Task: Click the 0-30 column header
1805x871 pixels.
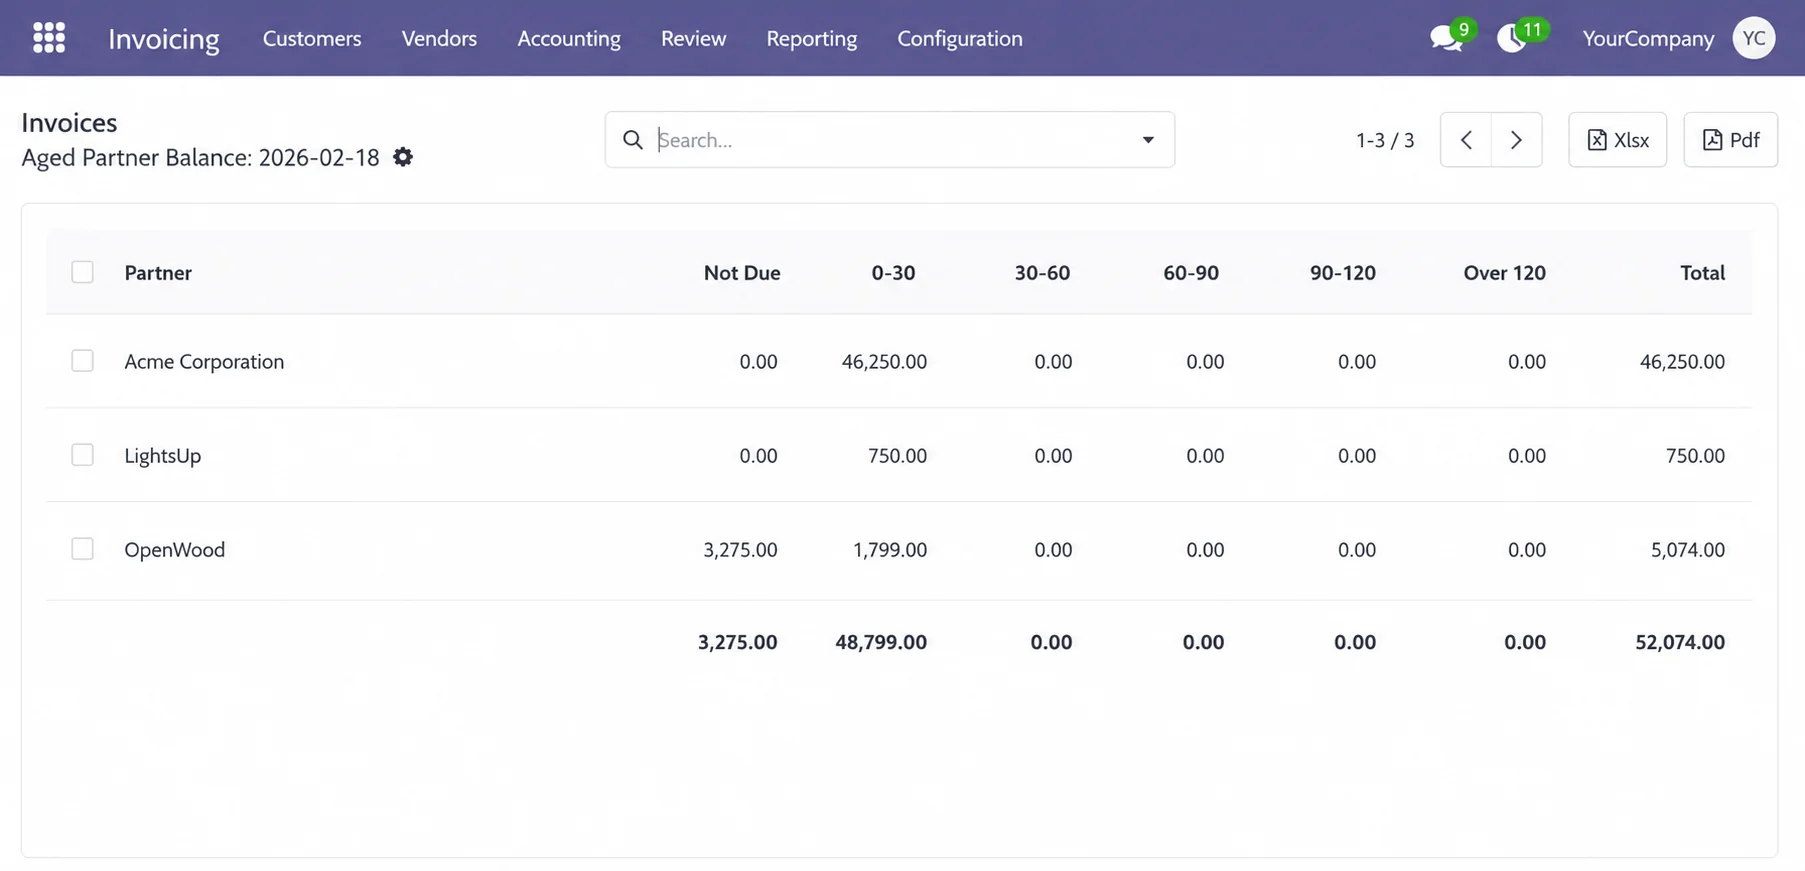Action: pyautogui.click(x=893, y=272)
